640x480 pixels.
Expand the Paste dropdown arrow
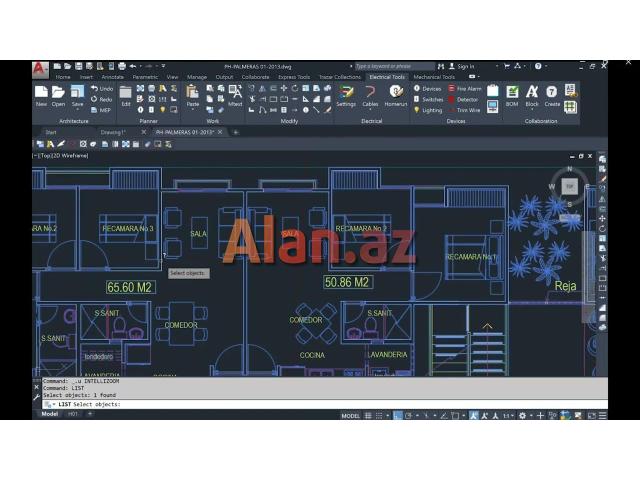point(192,110)
